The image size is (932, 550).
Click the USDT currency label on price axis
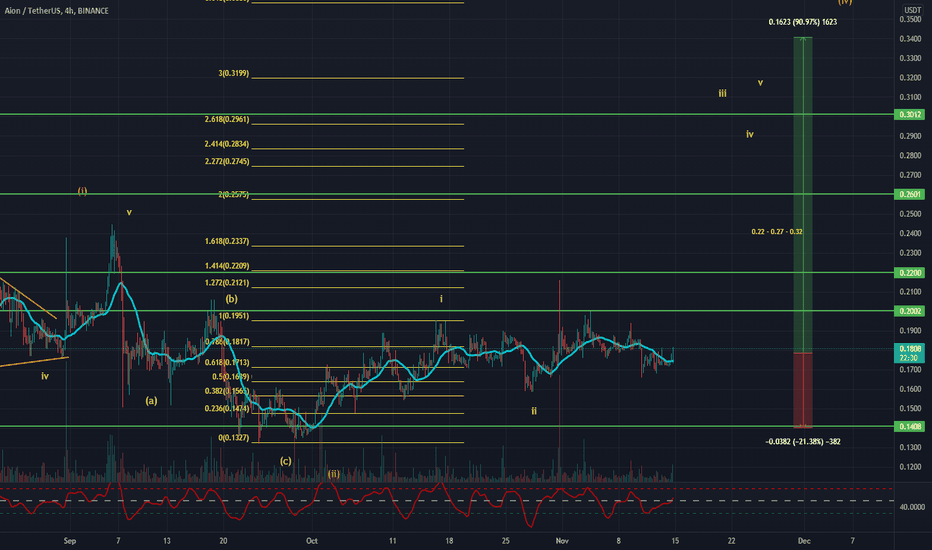(912, 10)
